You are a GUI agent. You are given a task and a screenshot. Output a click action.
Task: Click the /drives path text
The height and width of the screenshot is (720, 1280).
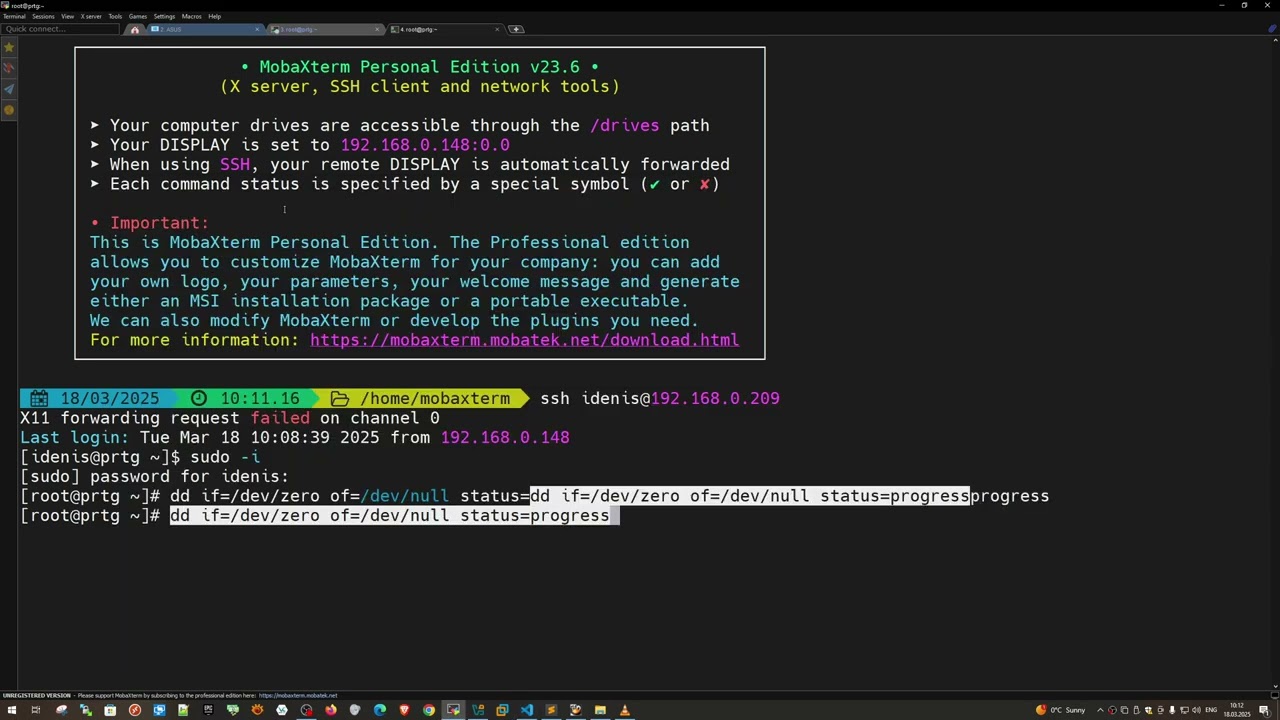tap(624, 126)
